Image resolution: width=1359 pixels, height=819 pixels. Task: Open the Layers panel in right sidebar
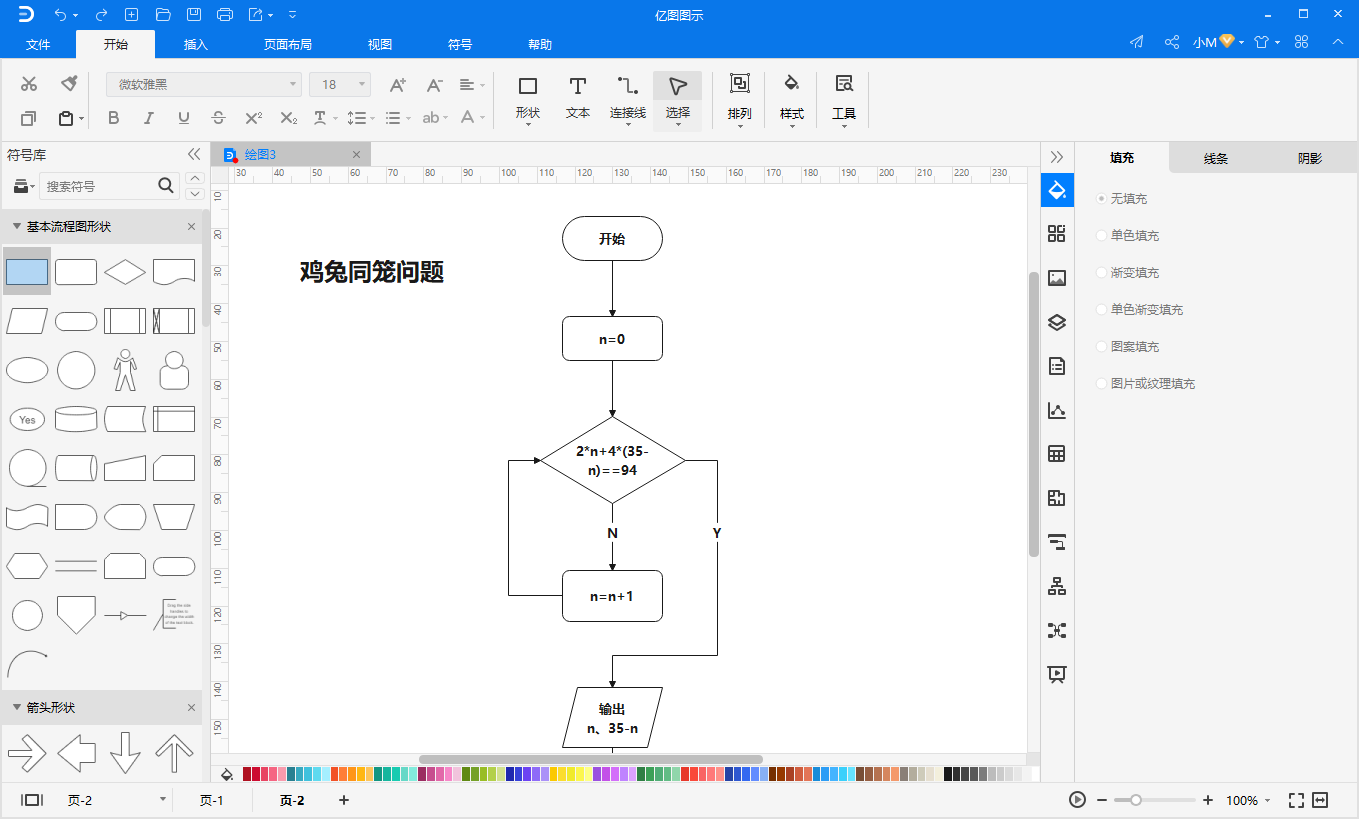pyautogui.click(x=1057, y=322)
